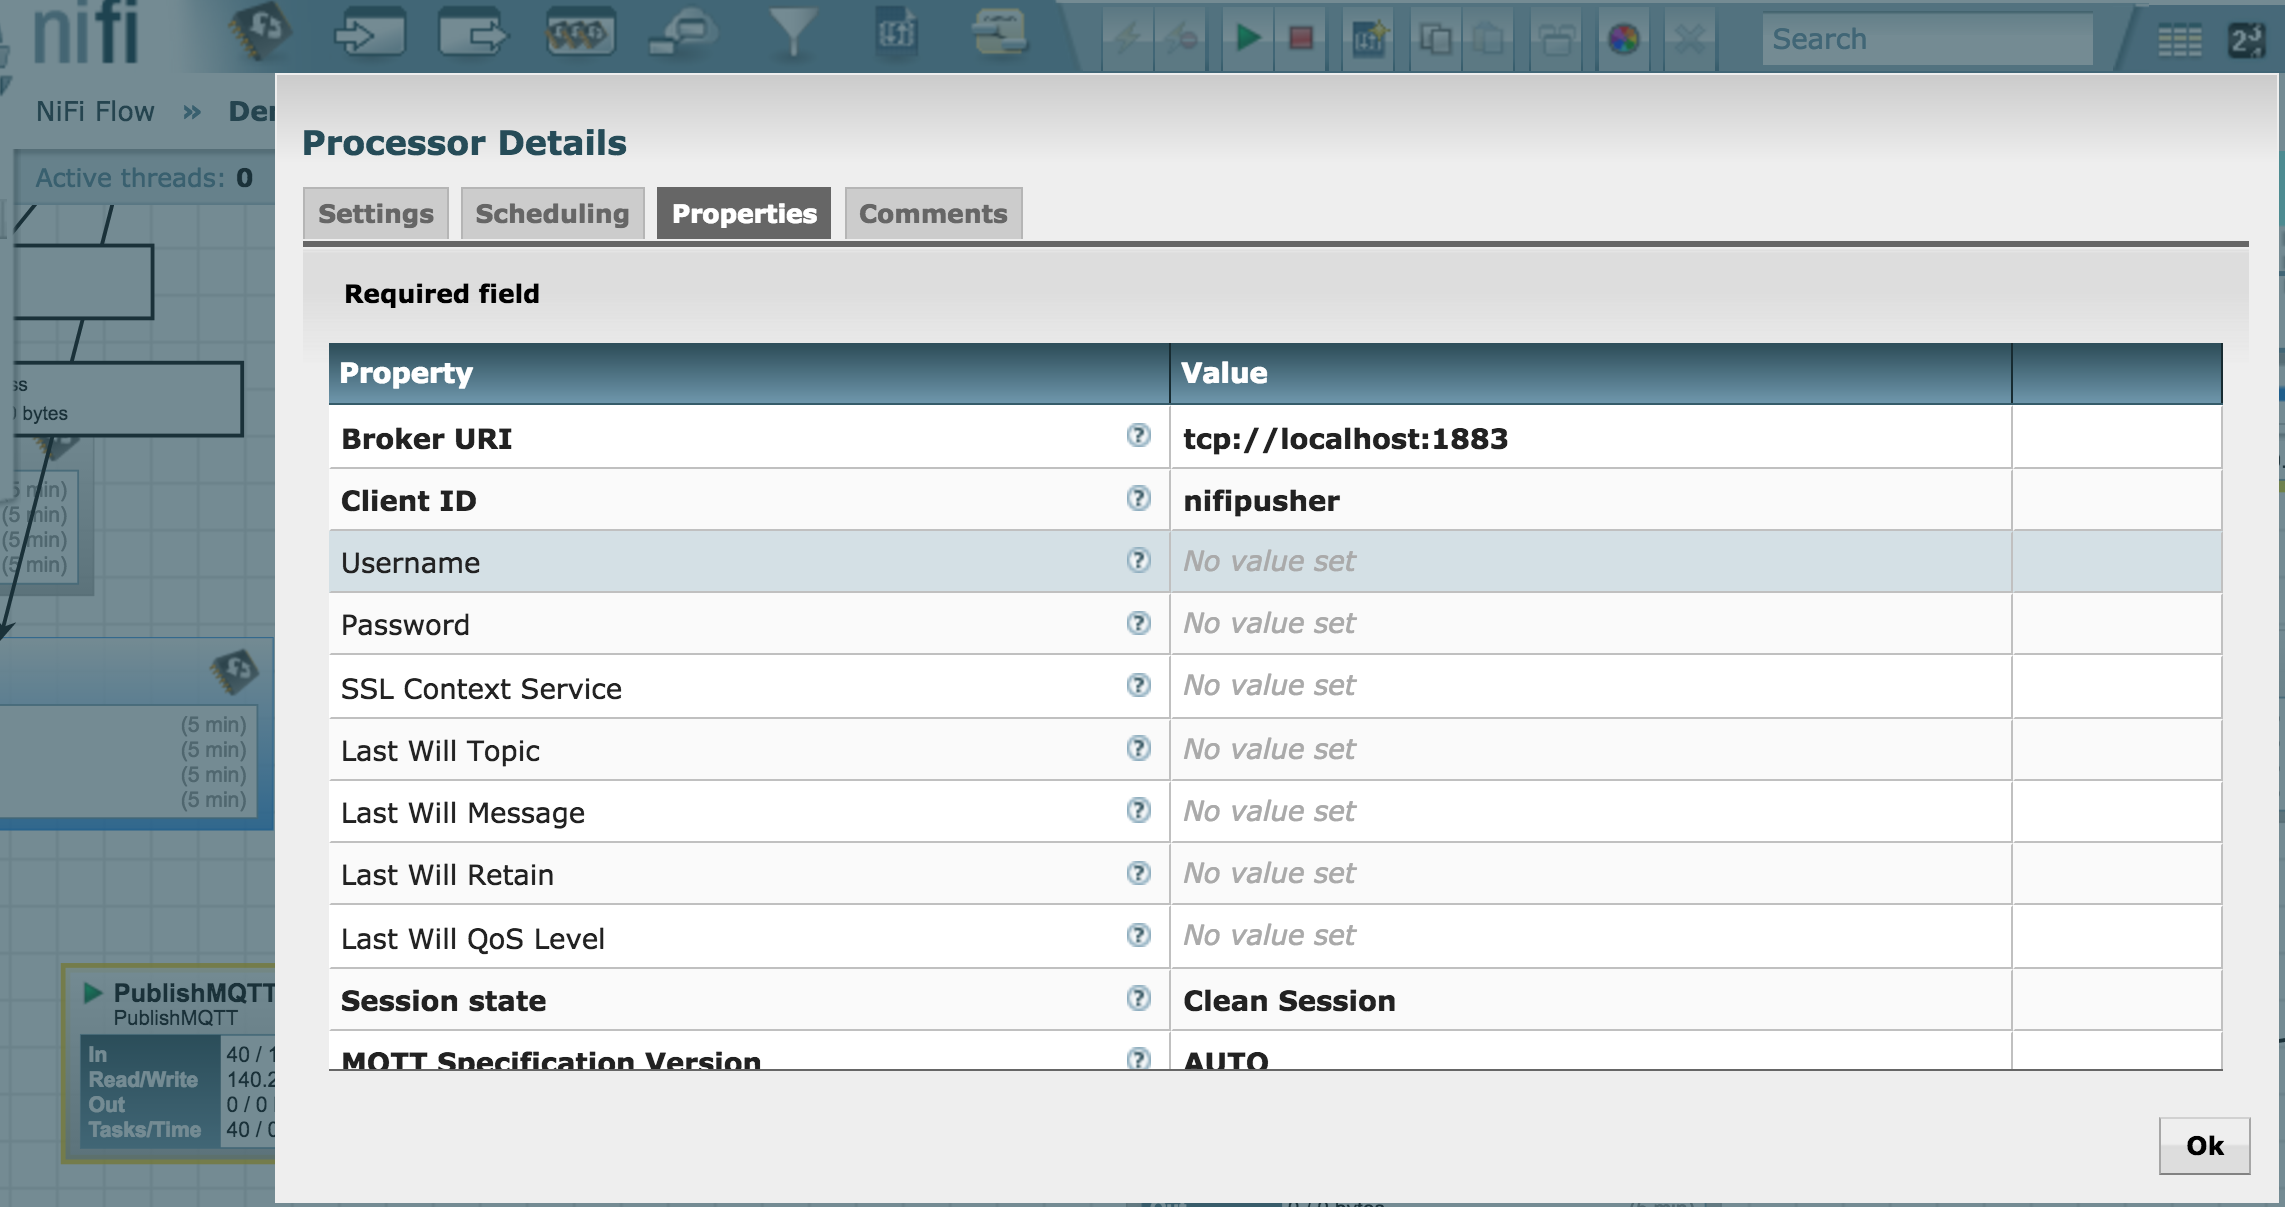
Task: Select the Username property row value
Action: point(1588,561)
